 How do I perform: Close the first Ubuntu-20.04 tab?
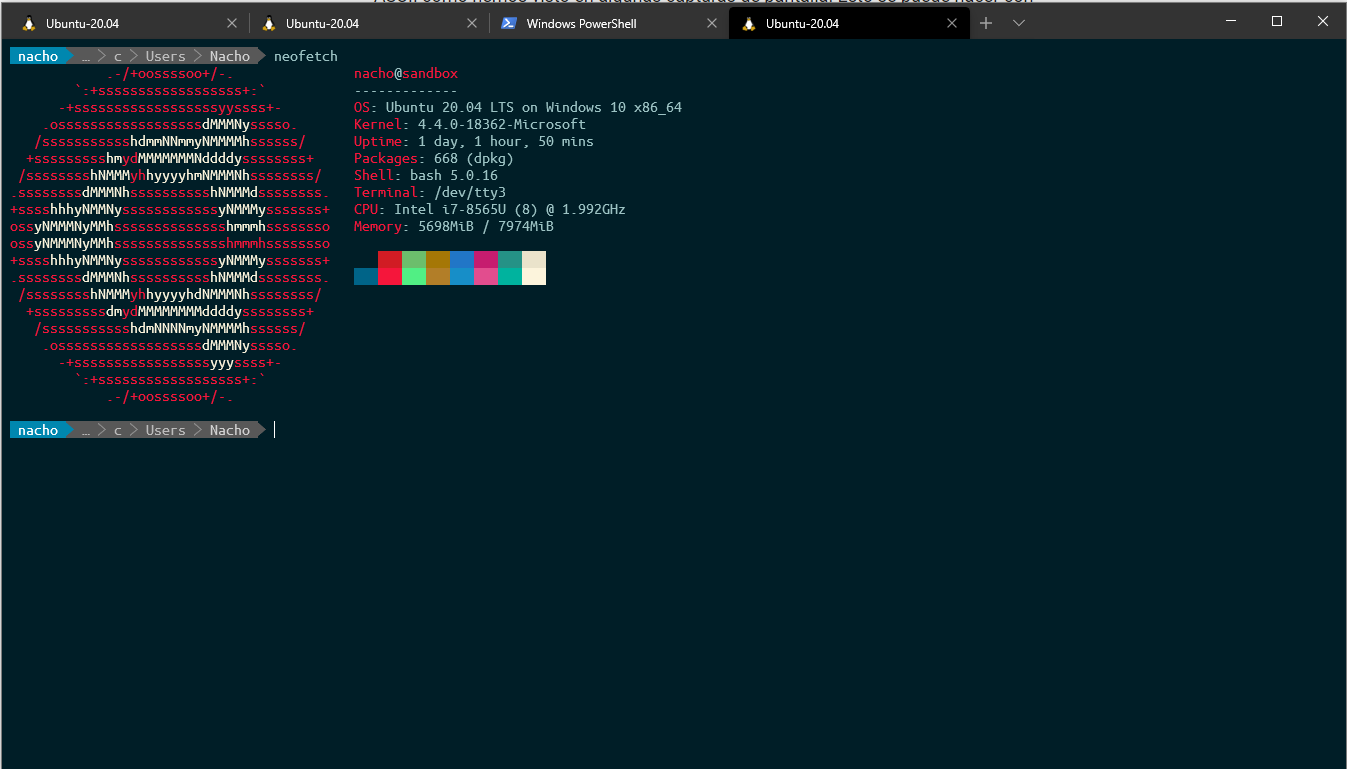pos(232,23)
